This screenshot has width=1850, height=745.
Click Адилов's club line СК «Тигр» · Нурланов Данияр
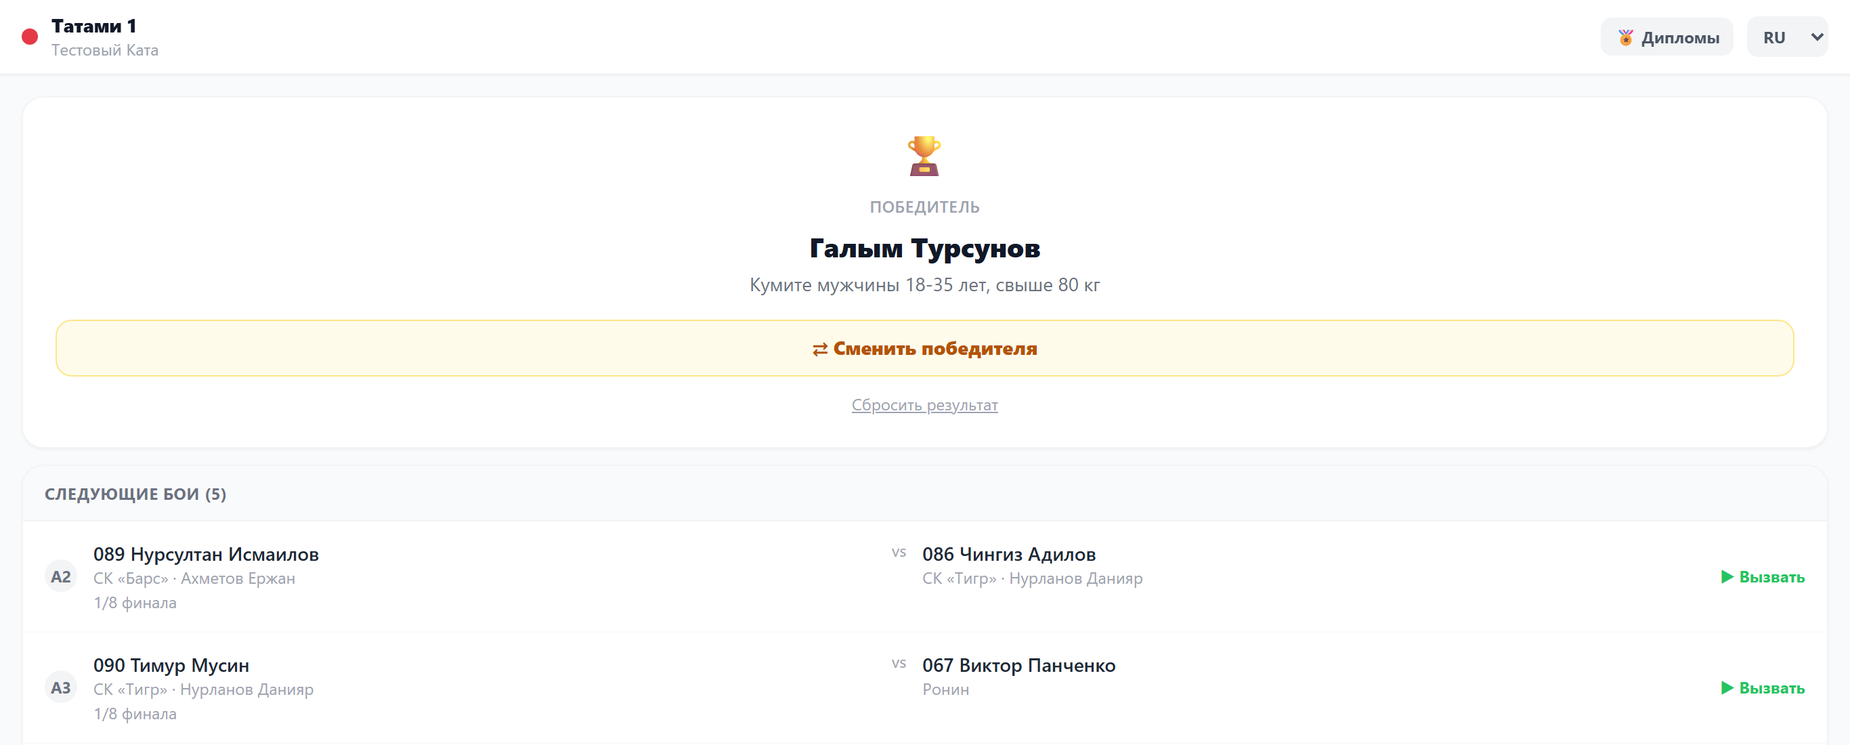1032,578
